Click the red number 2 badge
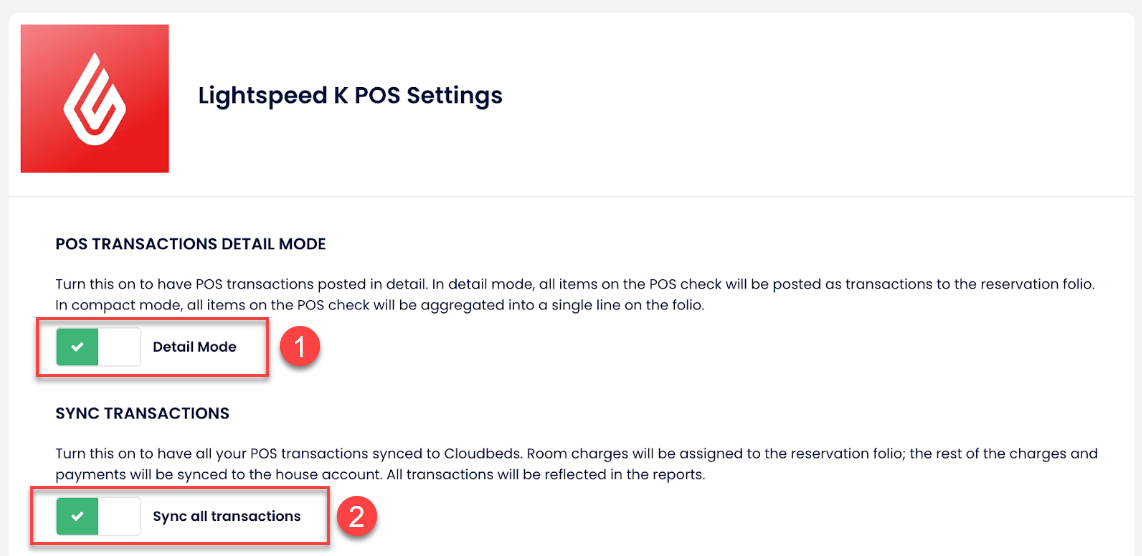This screenshot has width=1142, height=556. [357, 517]
